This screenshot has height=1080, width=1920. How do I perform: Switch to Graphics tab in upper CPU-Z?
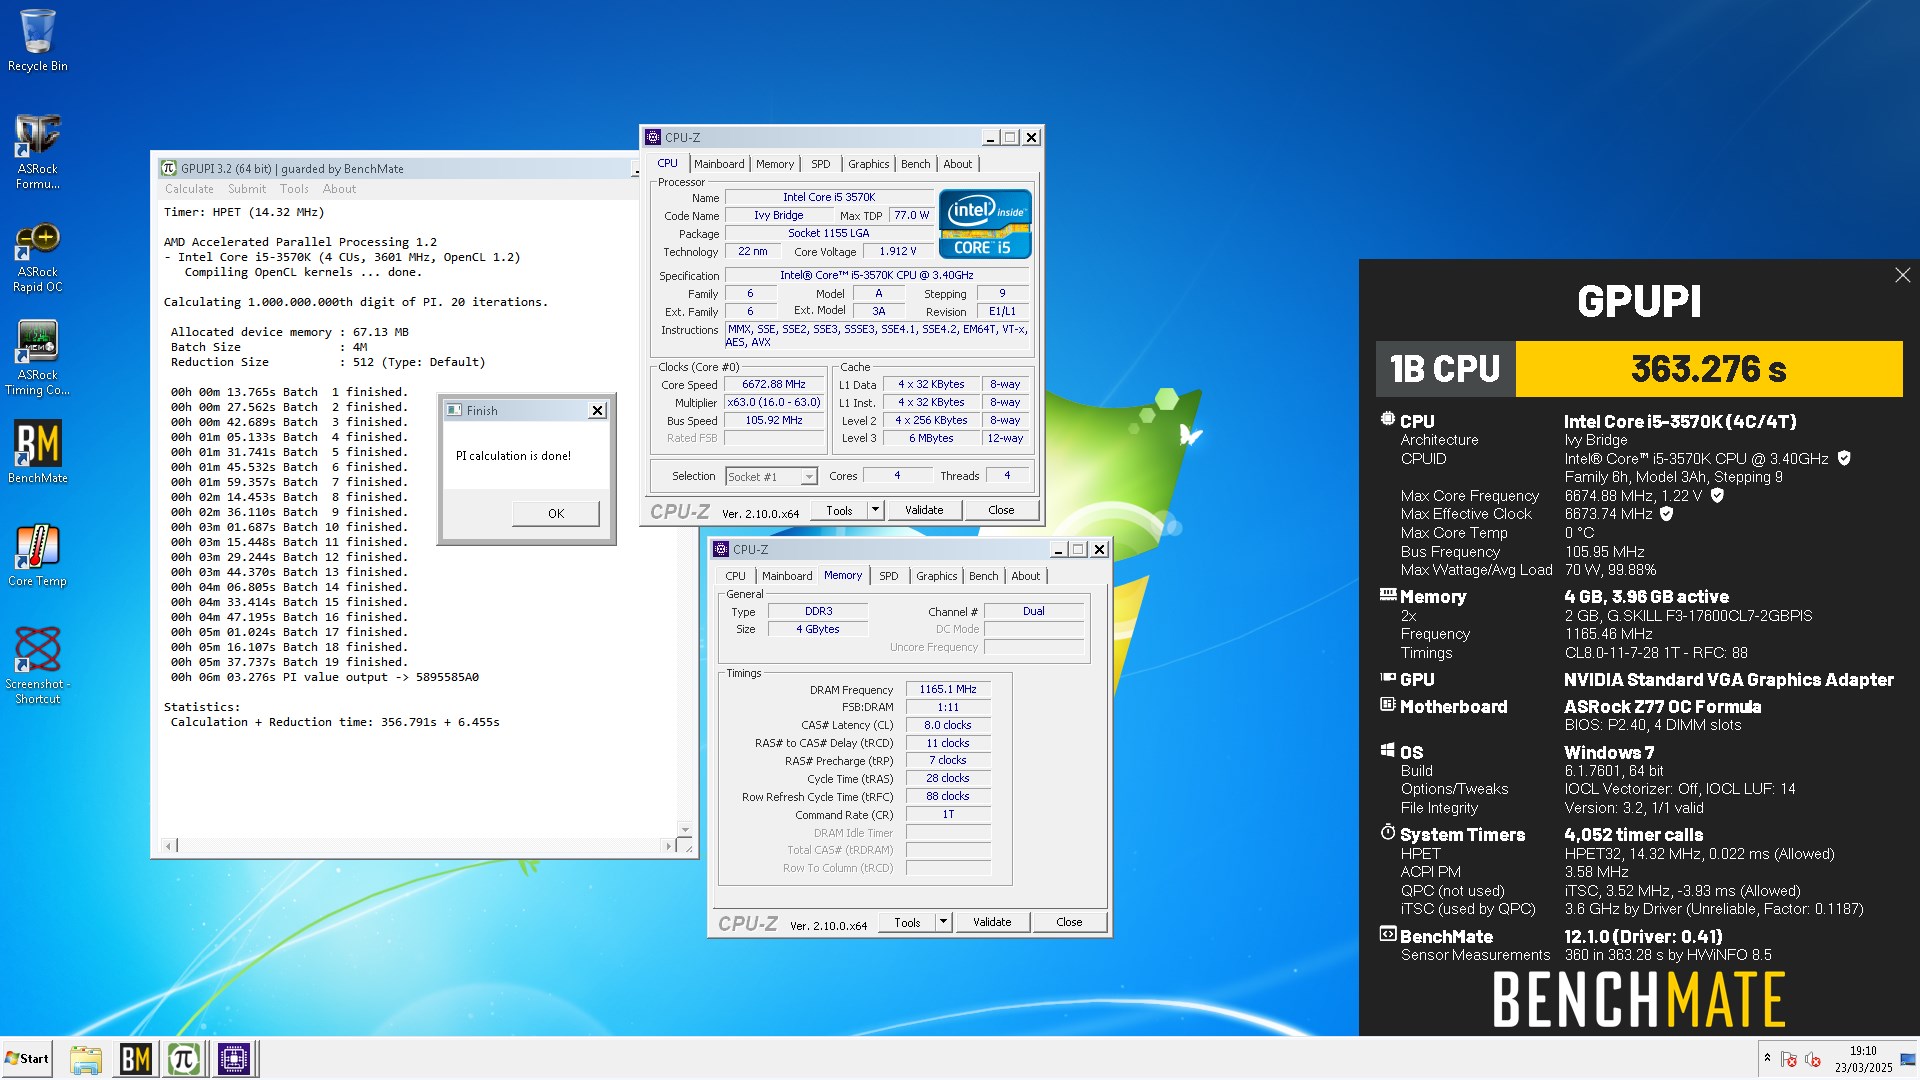(868, 164)
